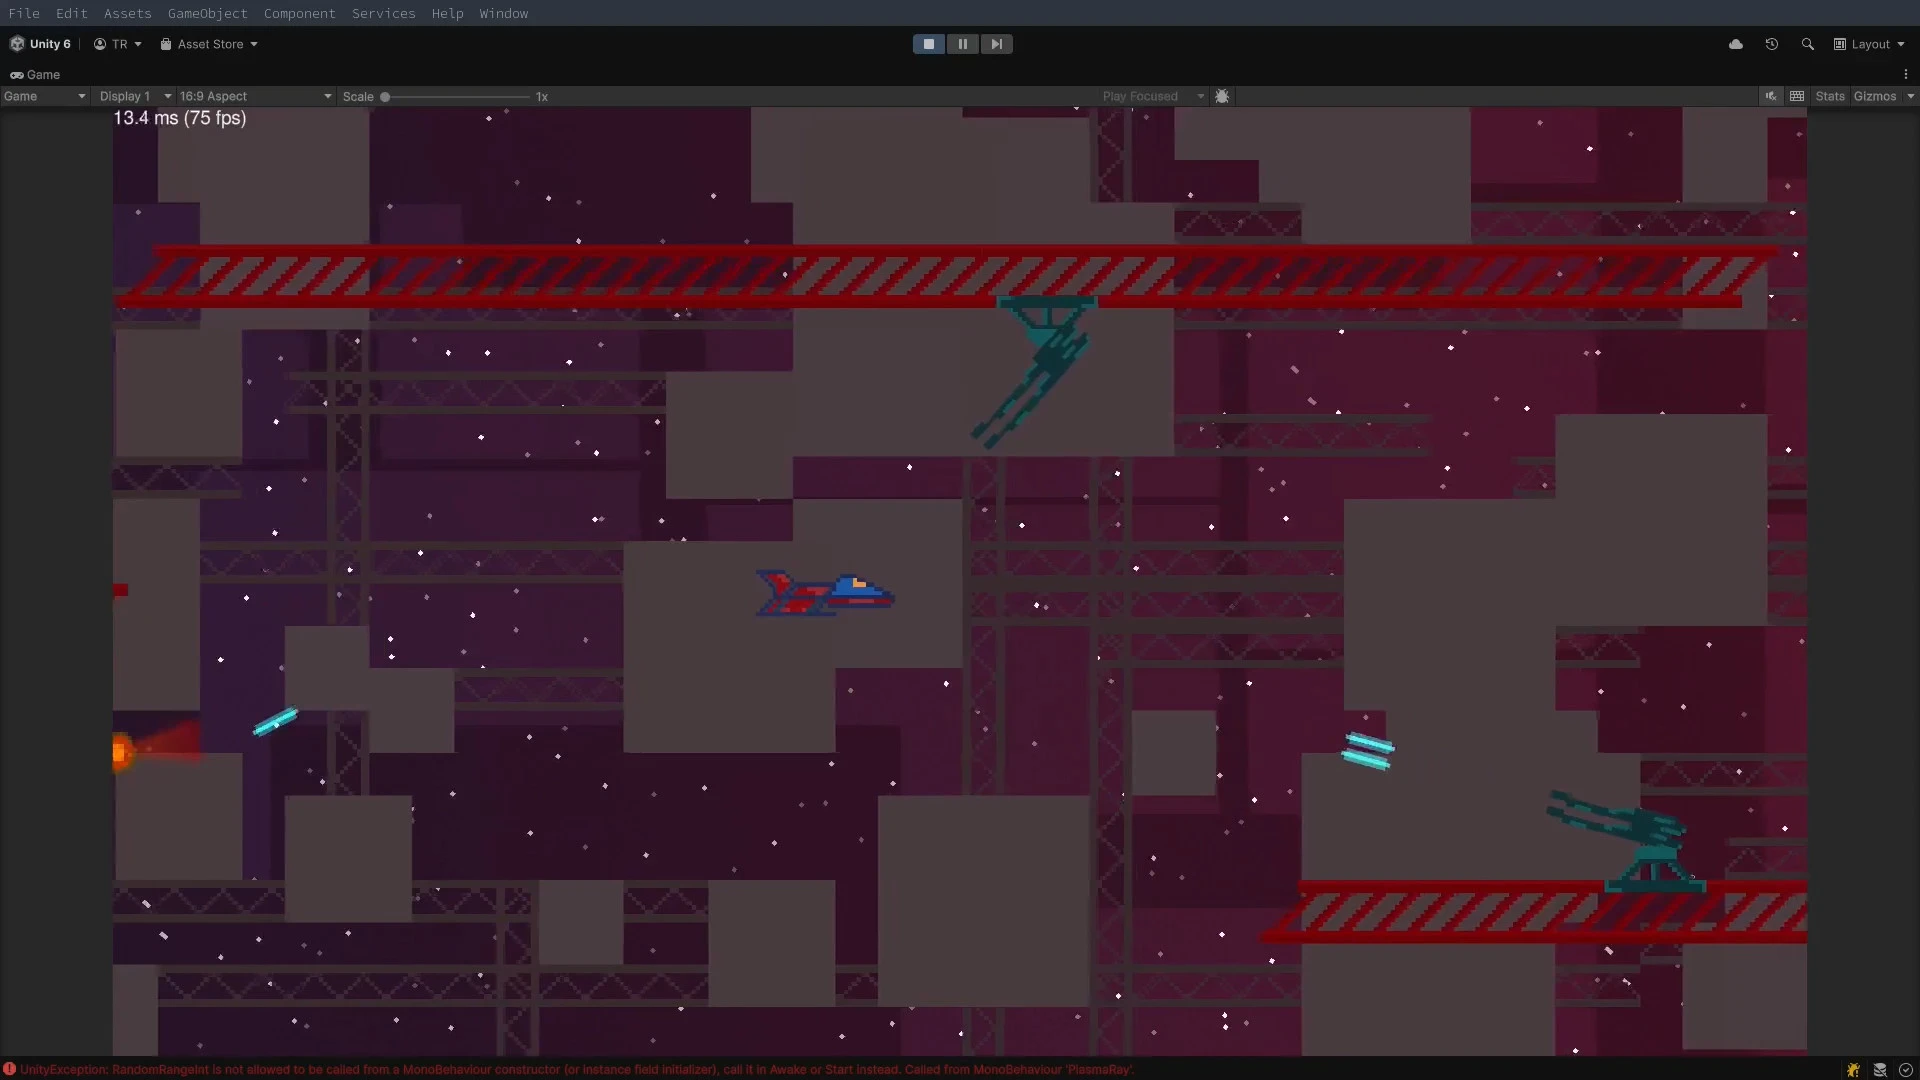Click the Stats button

pos(1830,95)
